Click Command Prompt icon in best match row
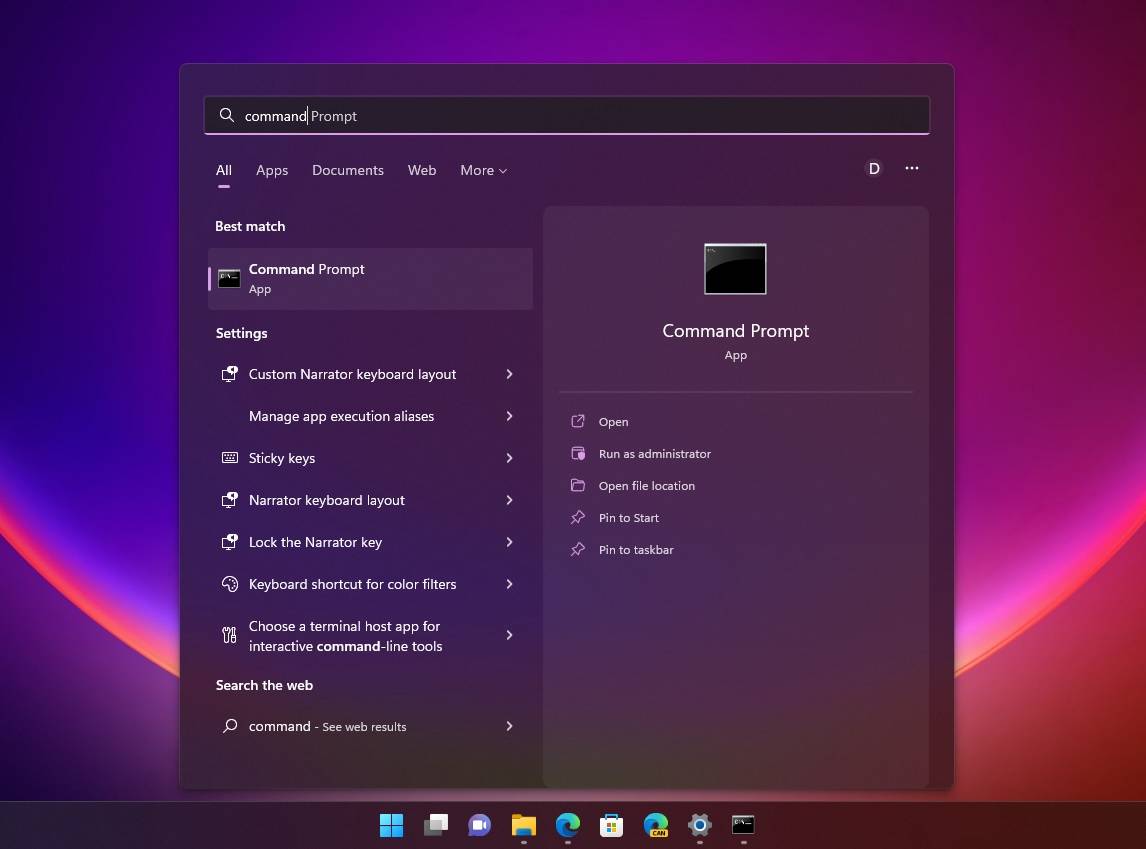This screenshot has height=849, width=1146. tap(229, 278)
